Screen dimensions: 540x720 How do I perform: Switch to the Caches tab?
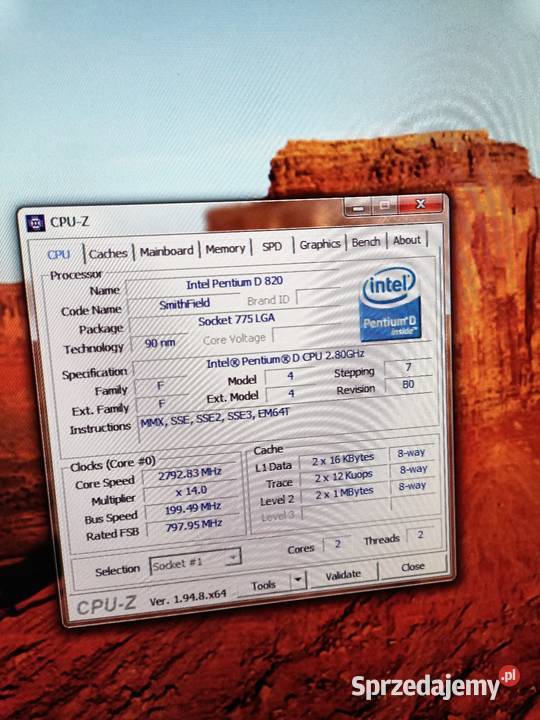click(108, 253)
